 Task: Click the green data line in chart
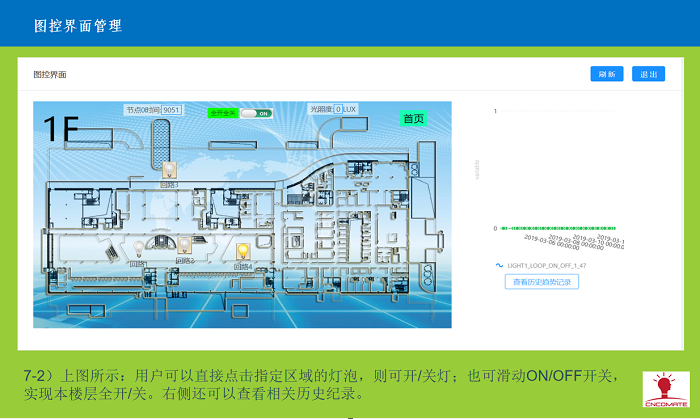click(560, 228)
